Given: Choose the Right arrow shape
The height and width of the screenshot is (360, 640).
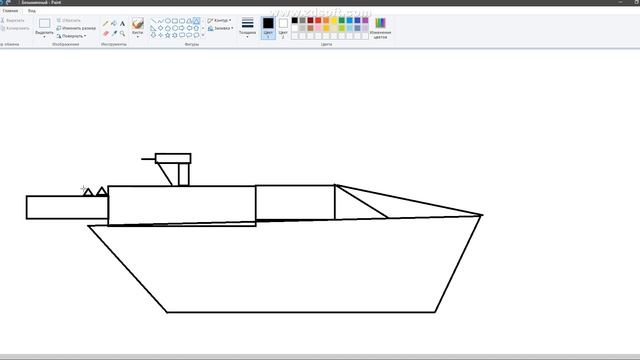Looking at the screenshot, I should [182, 28].
